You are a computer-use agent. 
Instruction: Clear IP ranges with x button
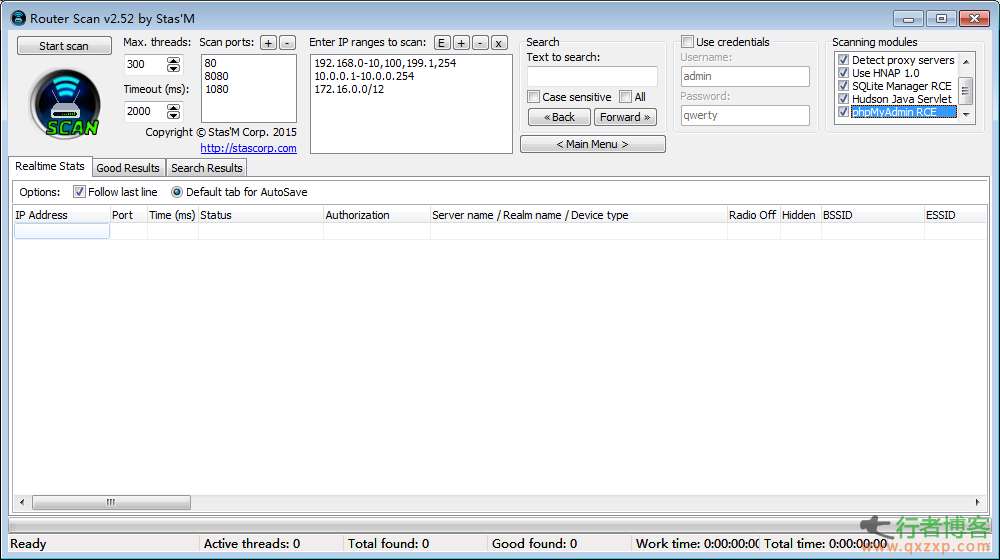coord(499,43)
